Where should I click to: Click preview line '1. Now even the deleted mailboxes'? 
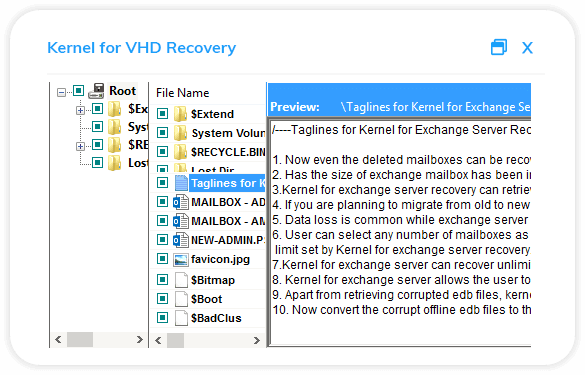pos(401,159)
